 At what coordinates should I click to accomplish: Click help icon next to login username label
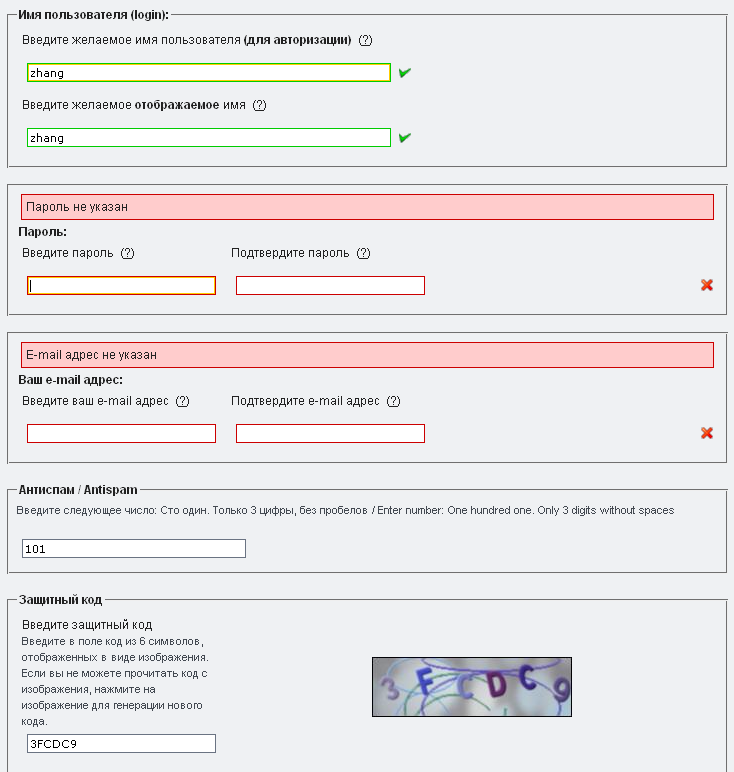(365, 40)
